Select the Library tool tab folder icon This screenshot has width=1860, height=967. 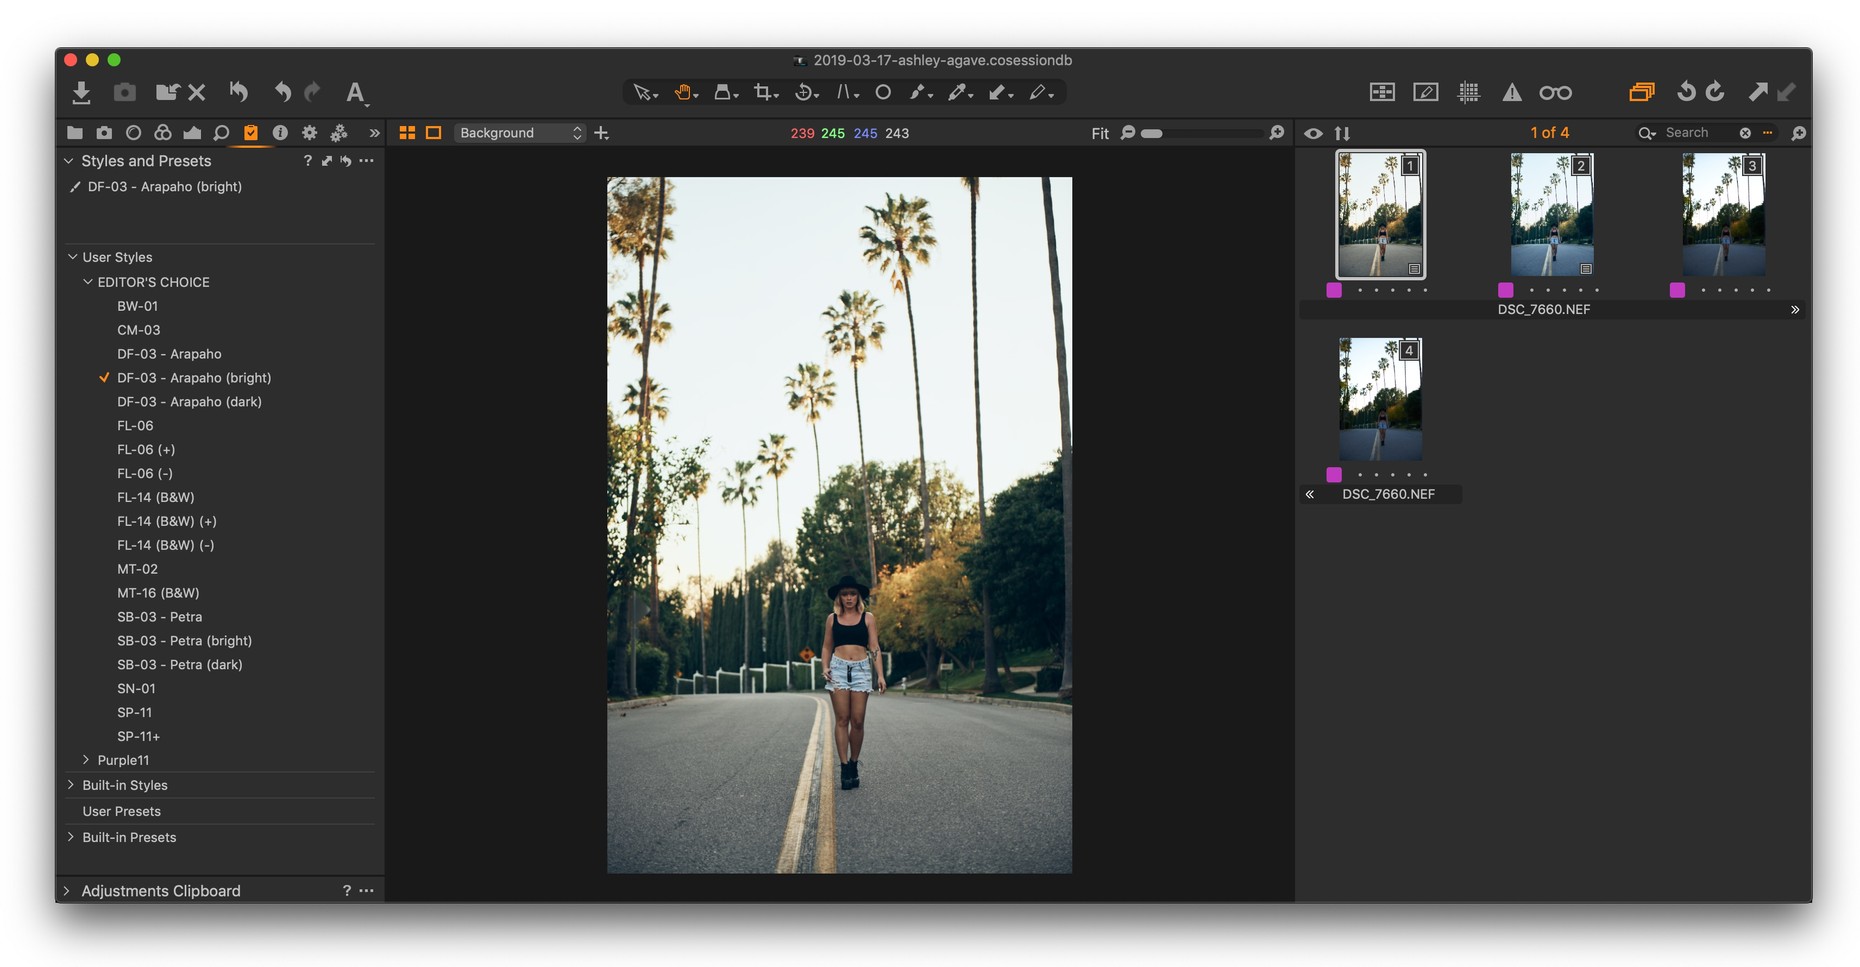click(x=75, y=132)
